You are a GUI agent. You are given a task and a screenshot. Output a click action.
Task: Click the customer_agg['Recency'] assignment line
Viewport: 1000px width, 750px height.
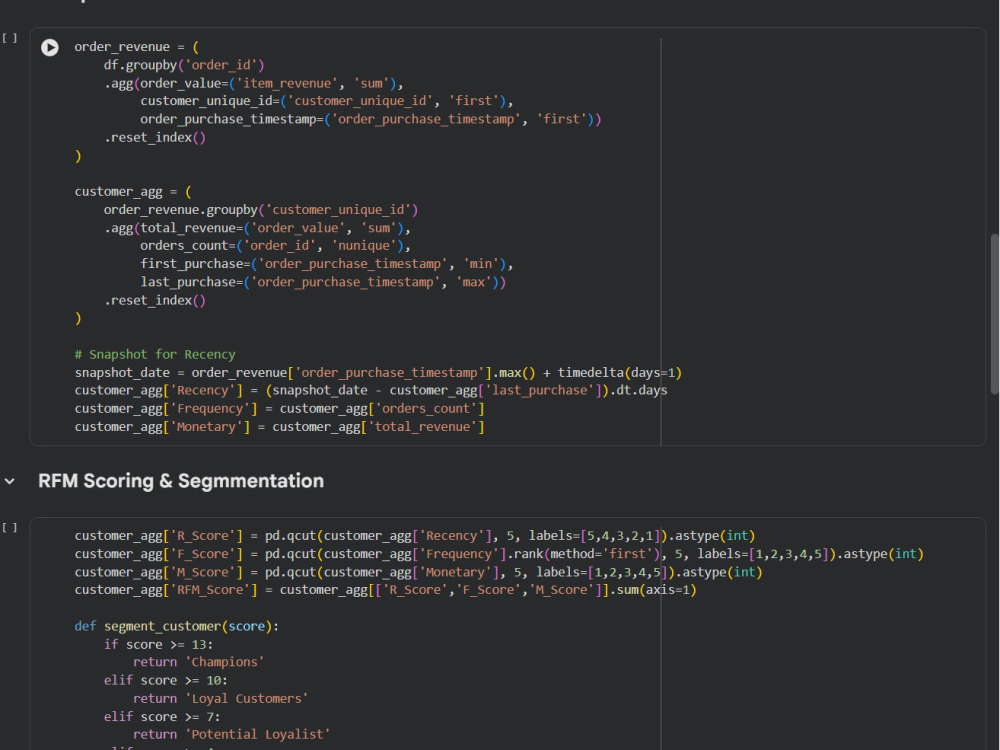371,390
